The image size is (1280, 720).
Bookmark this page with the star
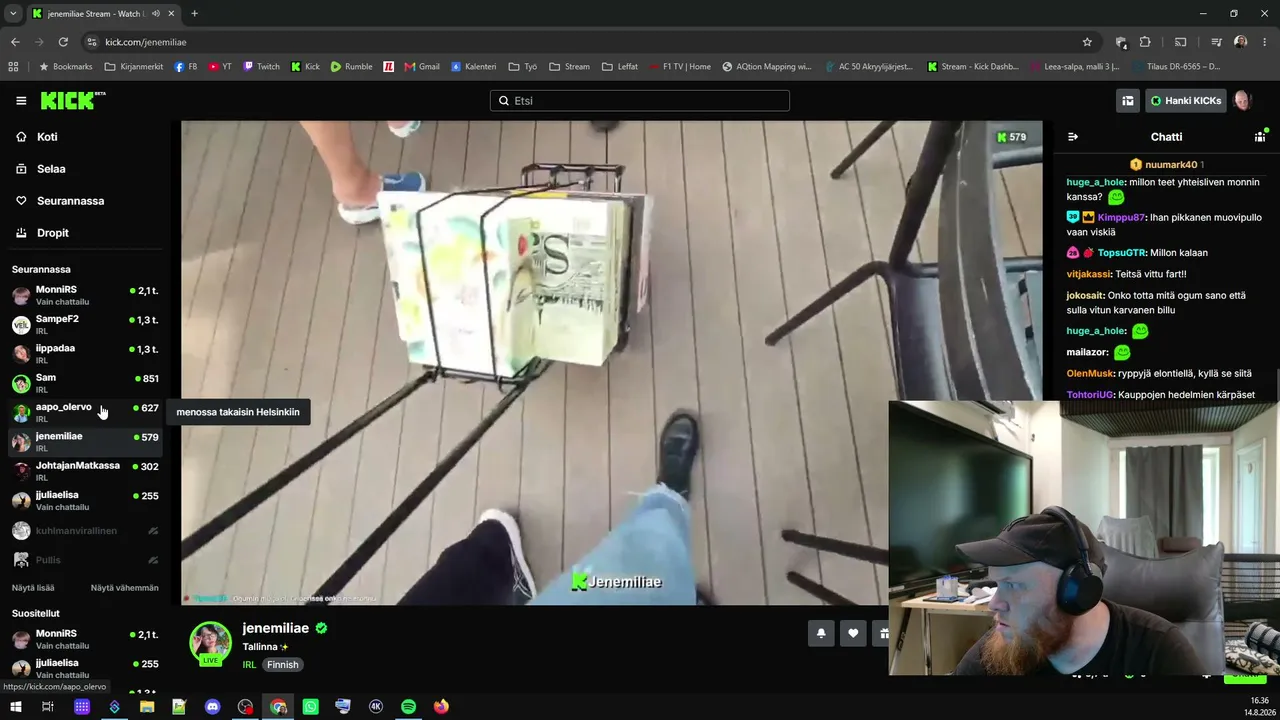point(1087,42)
